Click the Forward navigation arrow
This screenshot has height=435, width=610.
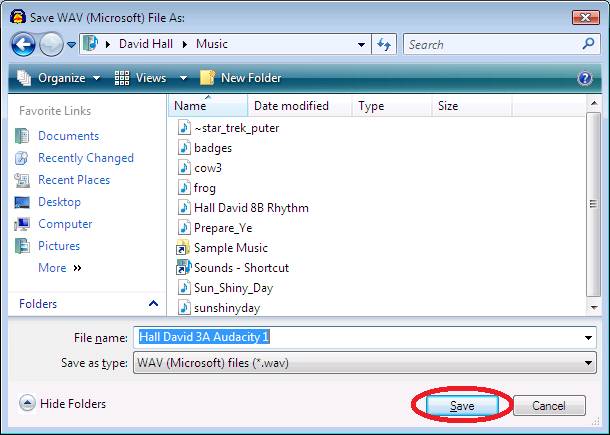(51, 44)
